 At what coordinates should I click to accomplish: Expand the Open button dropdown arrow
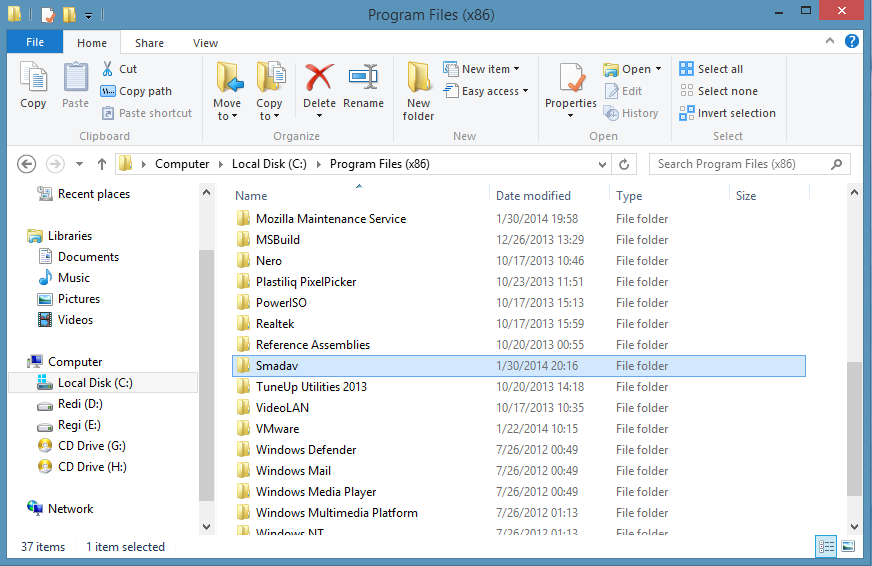tap(658, 69)
